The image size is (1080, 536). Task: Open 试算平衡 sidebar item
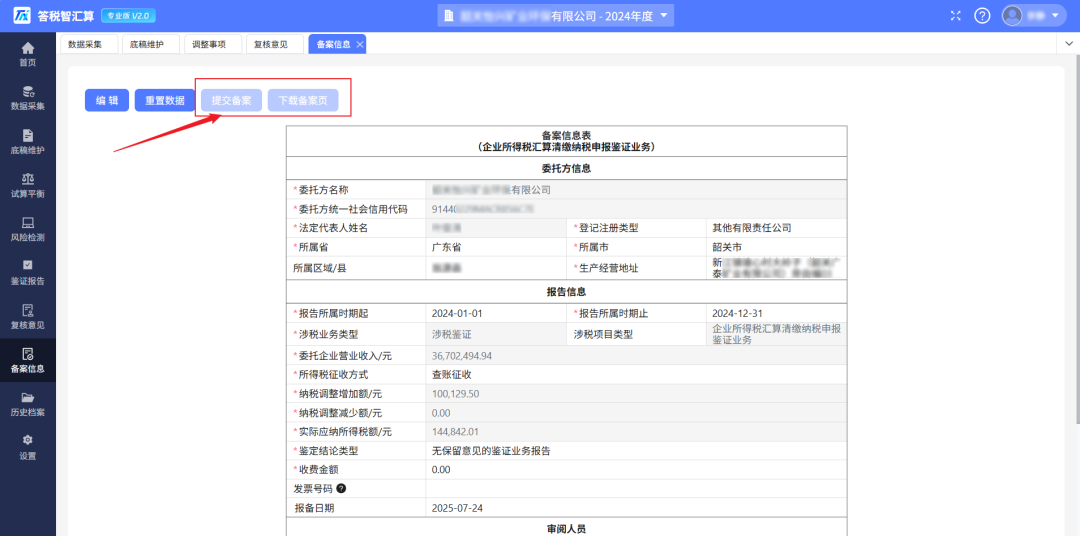(x=28, y=186)
